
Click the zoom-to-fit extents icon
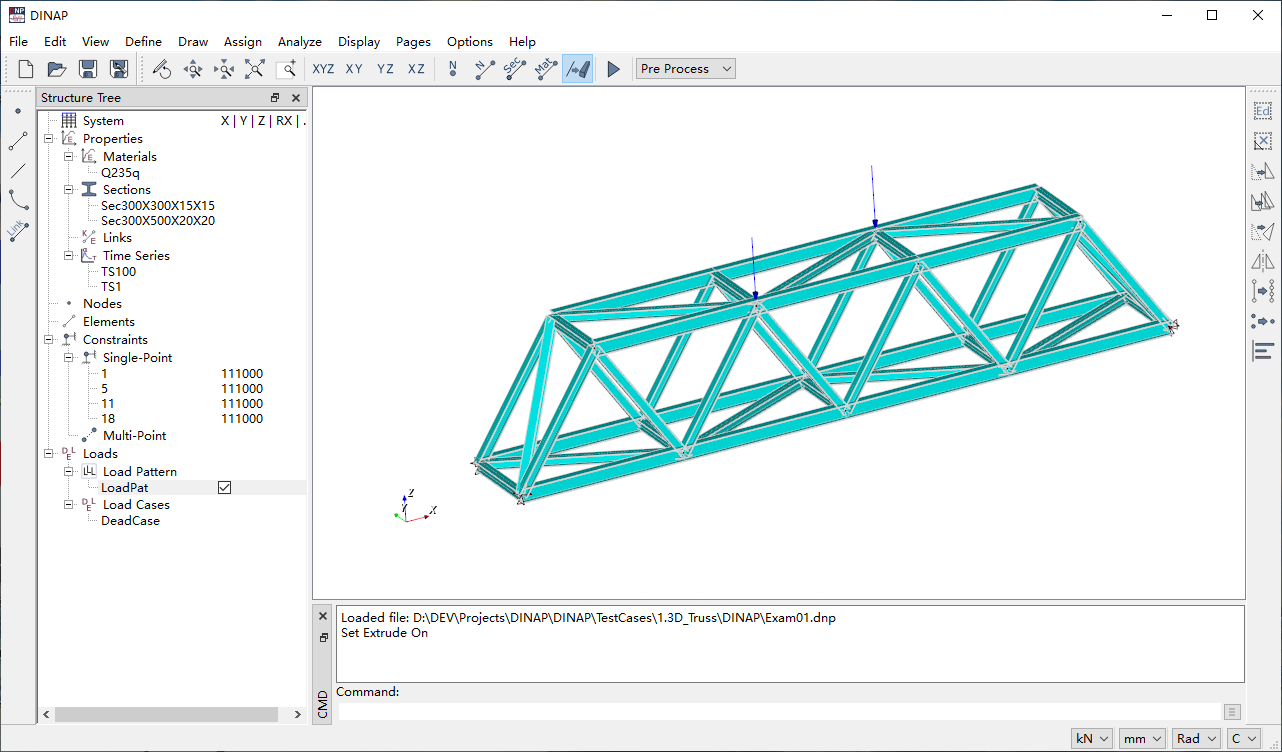click(x=255, y=69)
